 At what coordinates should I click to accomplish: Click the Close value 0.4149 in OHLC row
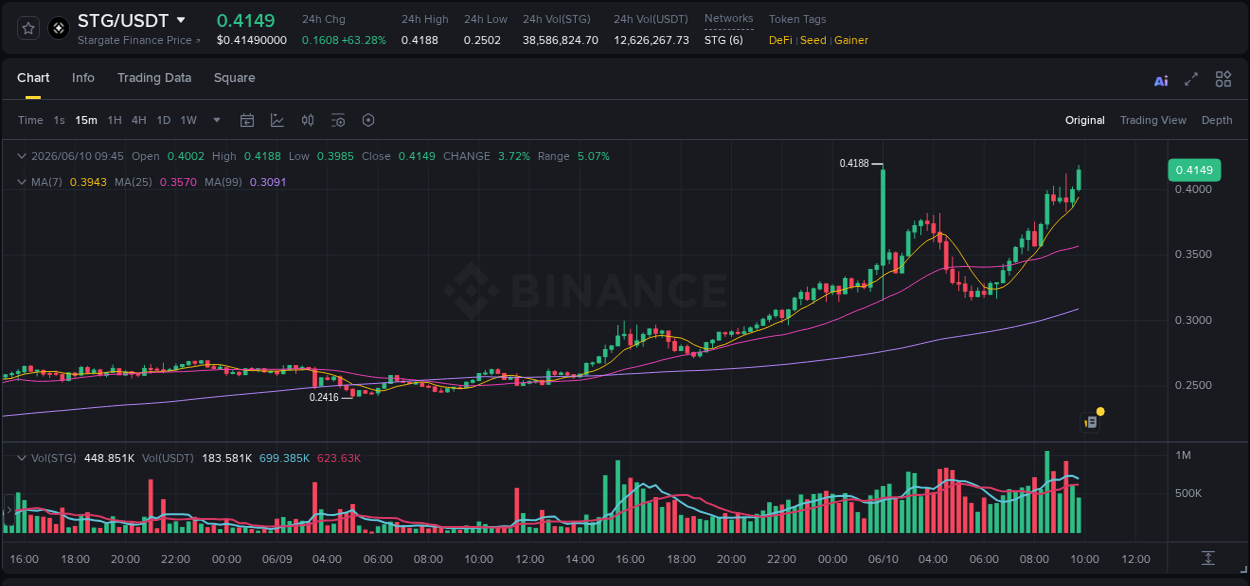(x=417, y=156)
